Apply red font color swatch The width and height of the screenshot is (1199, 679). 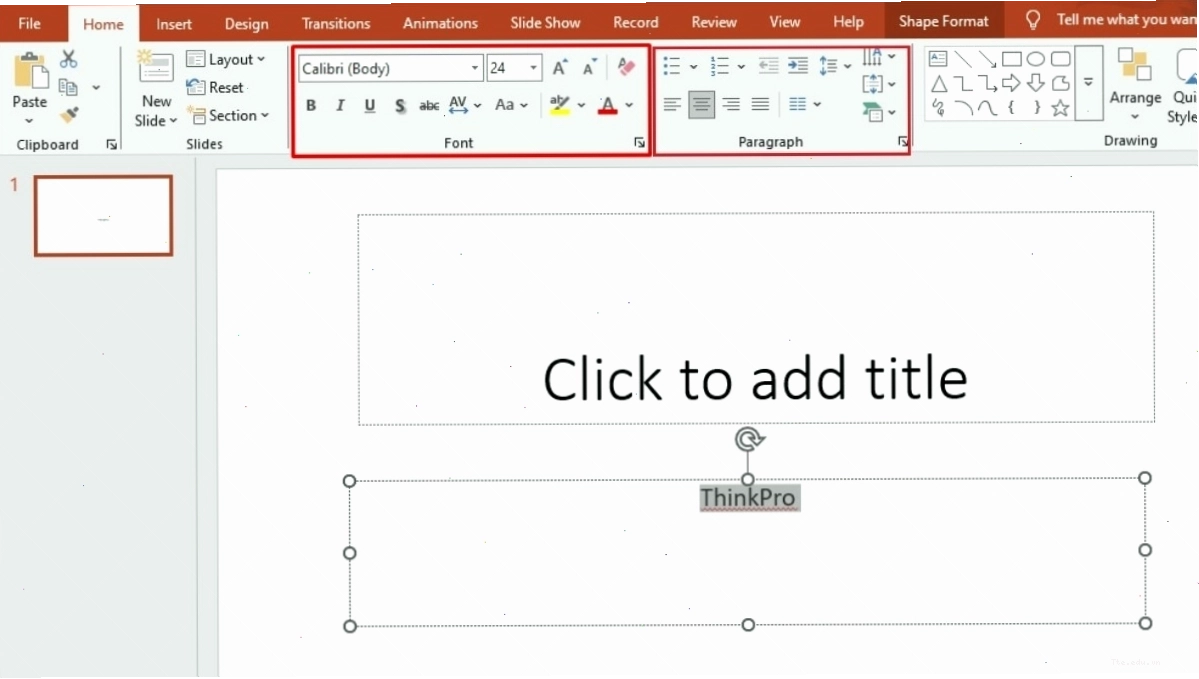click(x=607, y=106)
